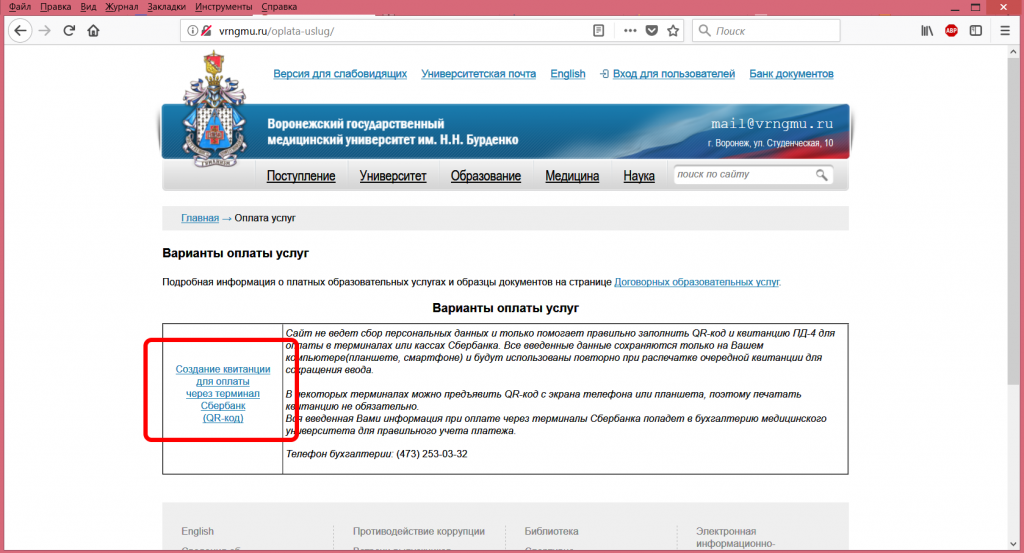This screenshot has width=1024, height=553.
Task: Open footer Электронная информационно- link
Action: (735, 537)
